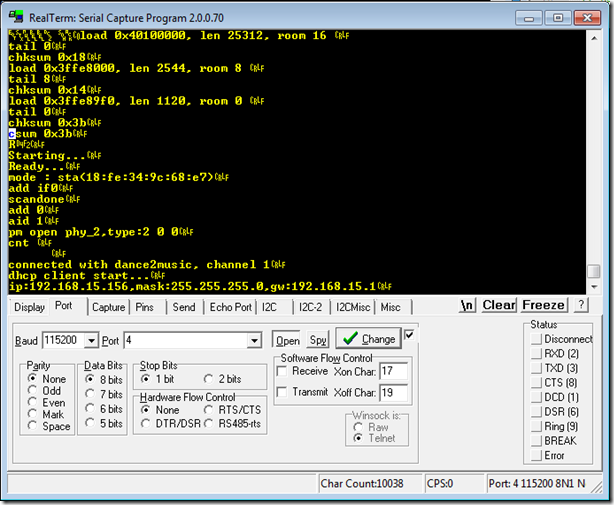
Task: Click the Disconnect status indicator
Action: click(537, 339)
